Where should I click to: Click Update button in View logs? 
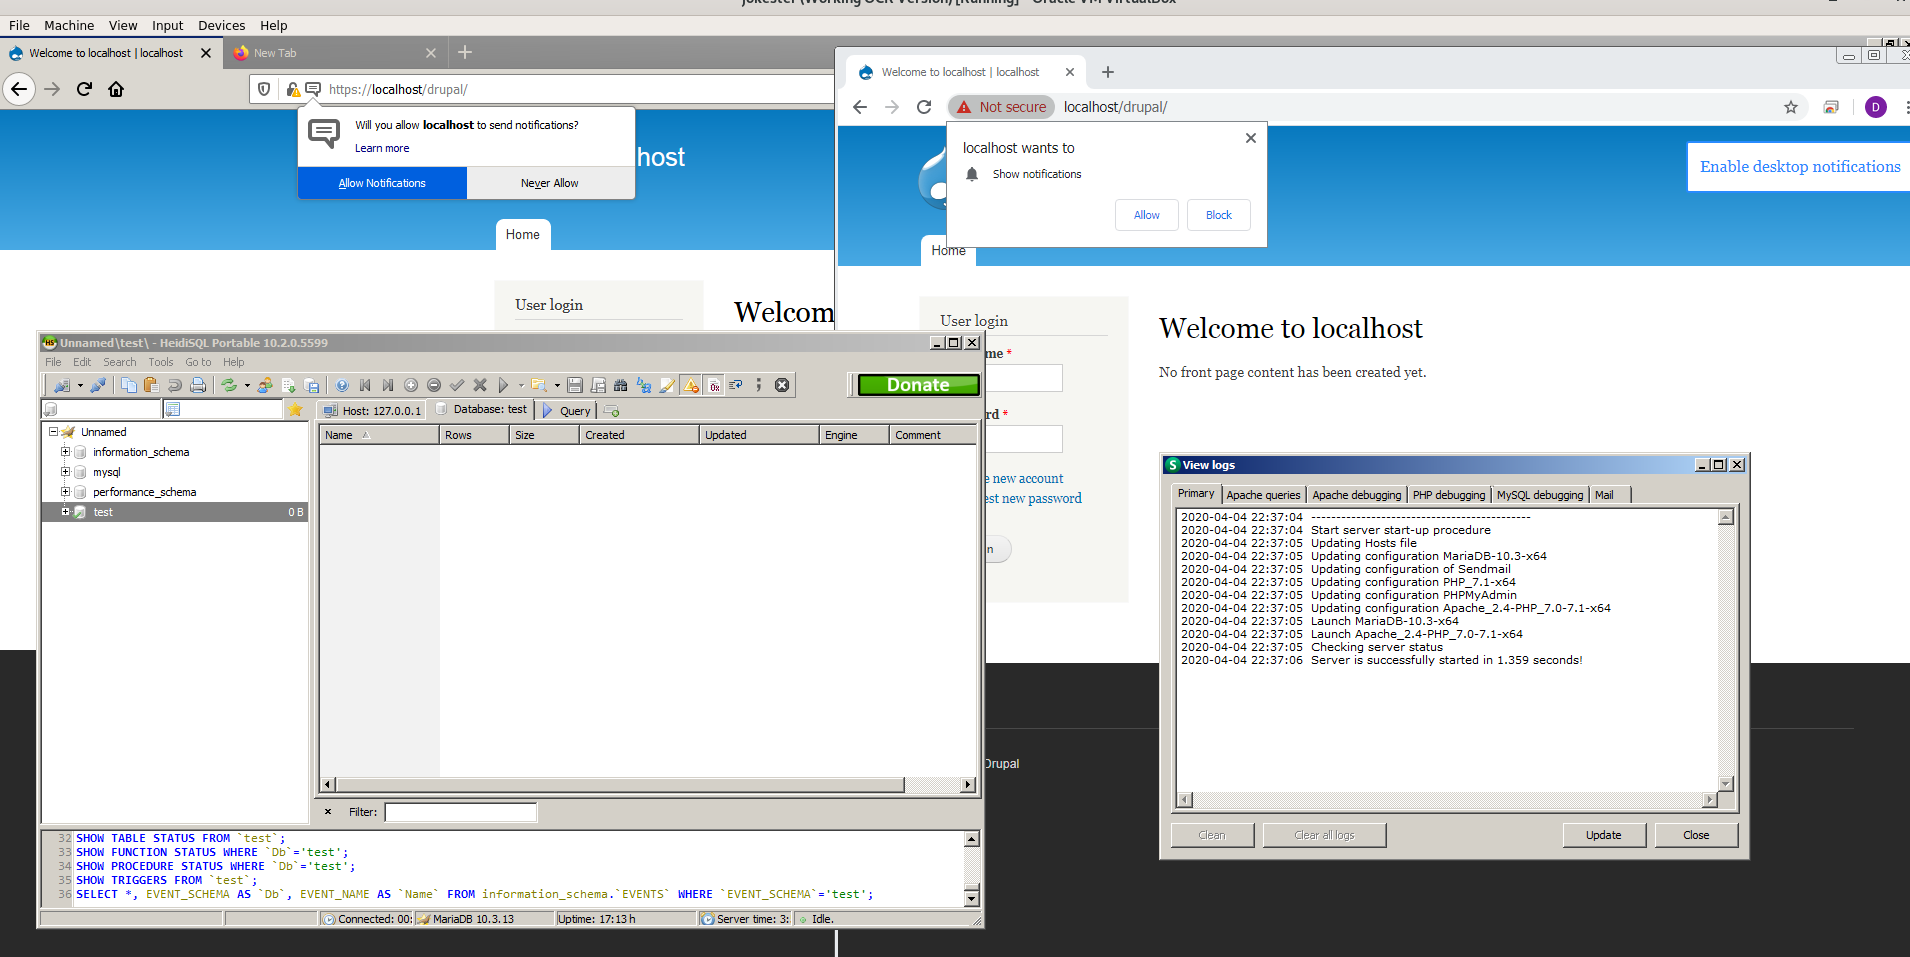coord(1603,835)
